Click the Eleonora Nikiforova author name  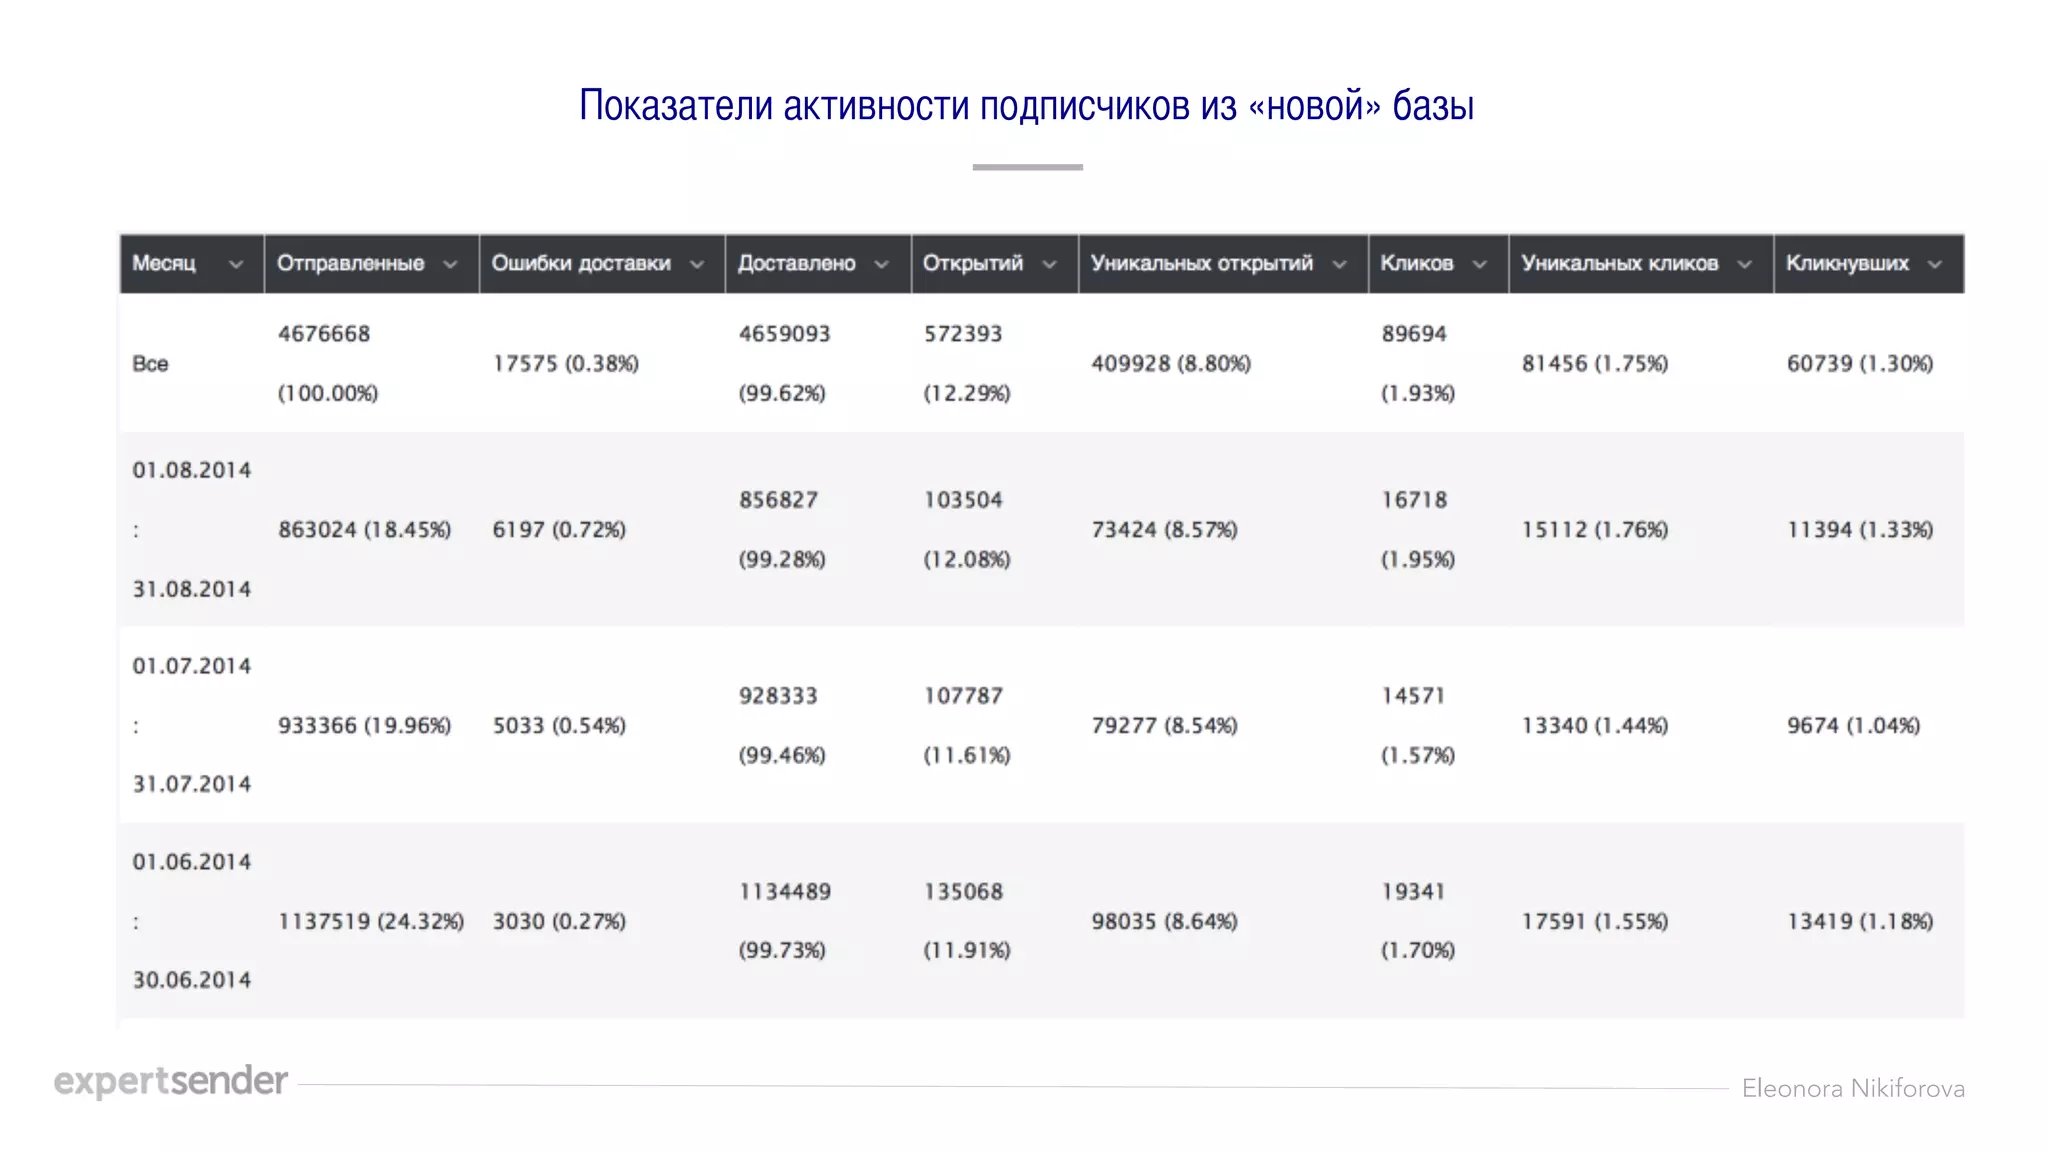pos(1853,1088)
